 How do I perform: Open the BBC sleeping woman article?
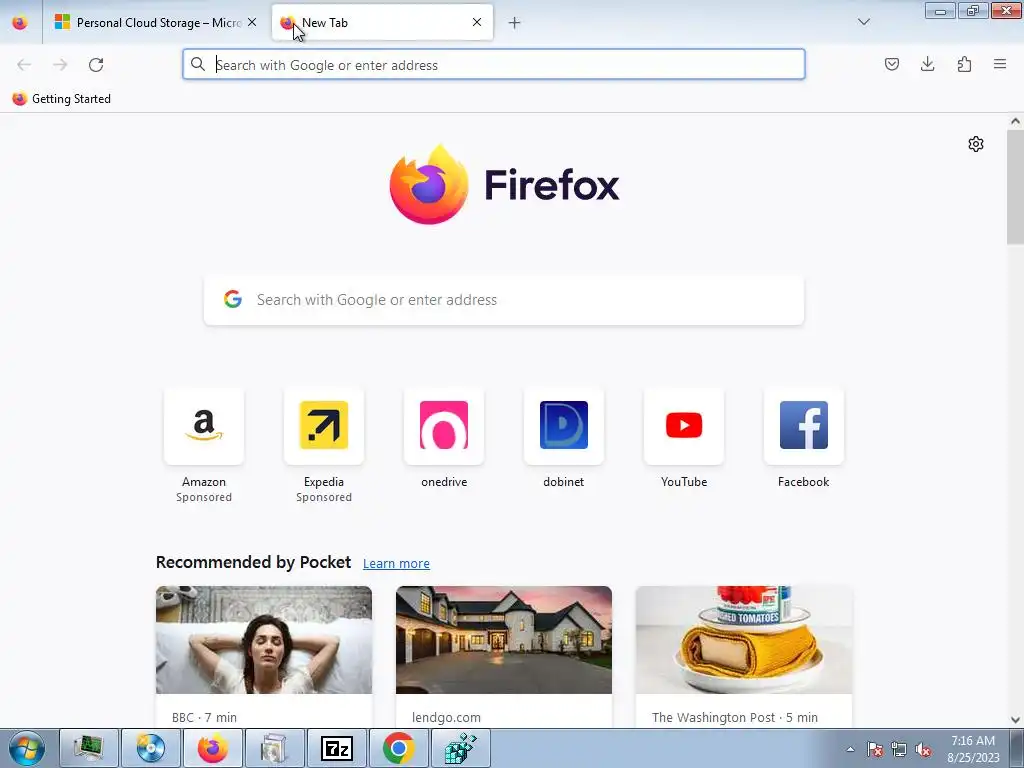(264, 656)
